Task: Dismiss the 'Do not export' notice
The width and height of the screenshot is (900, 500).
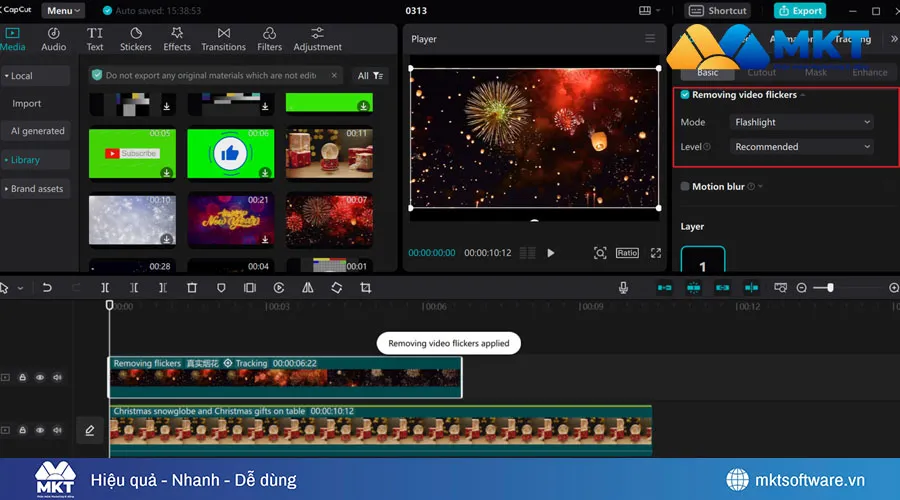Action: click(x=334, y=75)
